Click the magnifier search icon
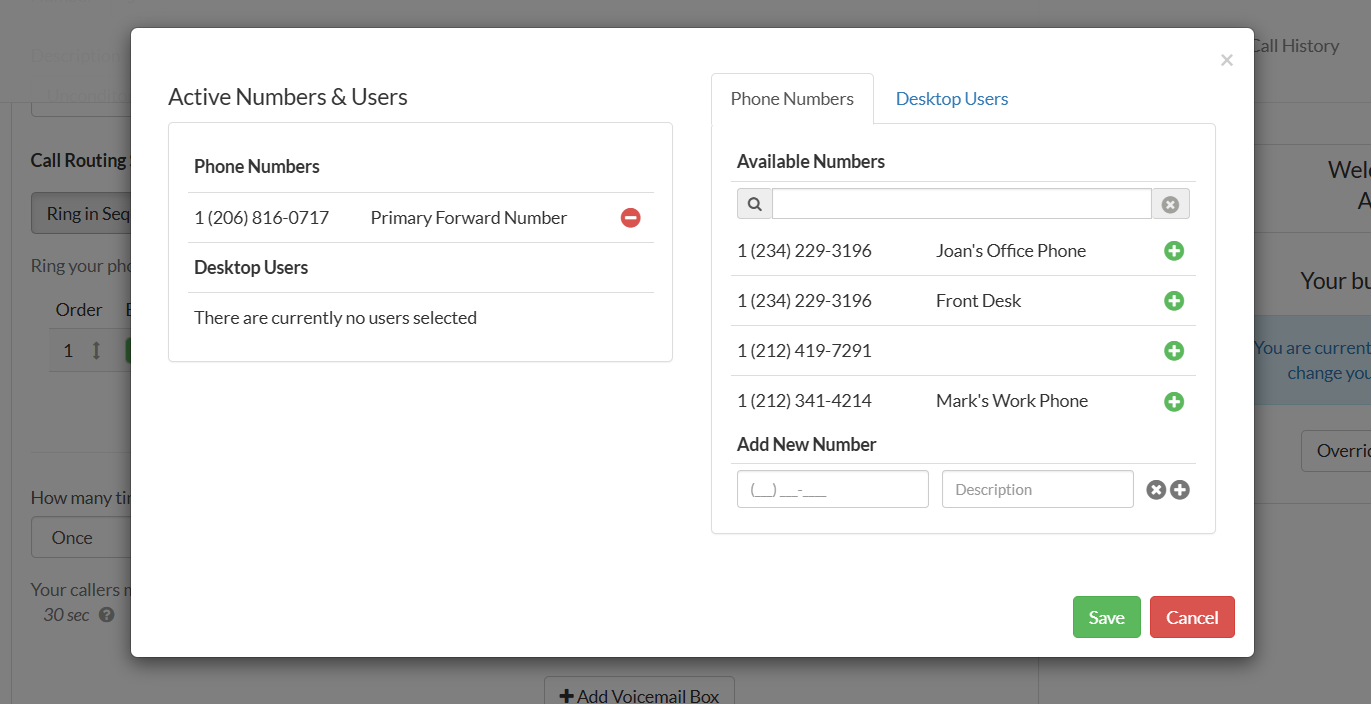1371x704 pixels. pyautogui.click(x=755, y=204)
